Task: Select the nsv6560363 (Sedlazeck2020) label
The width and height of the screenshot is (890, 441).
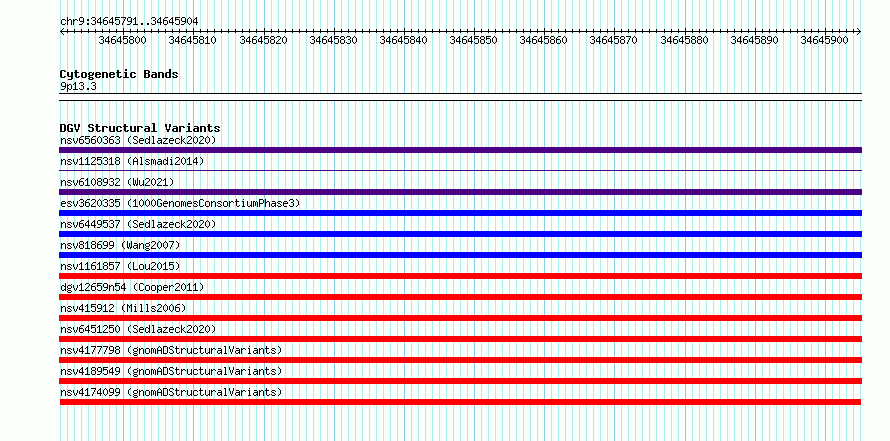Action: point(138,140)
